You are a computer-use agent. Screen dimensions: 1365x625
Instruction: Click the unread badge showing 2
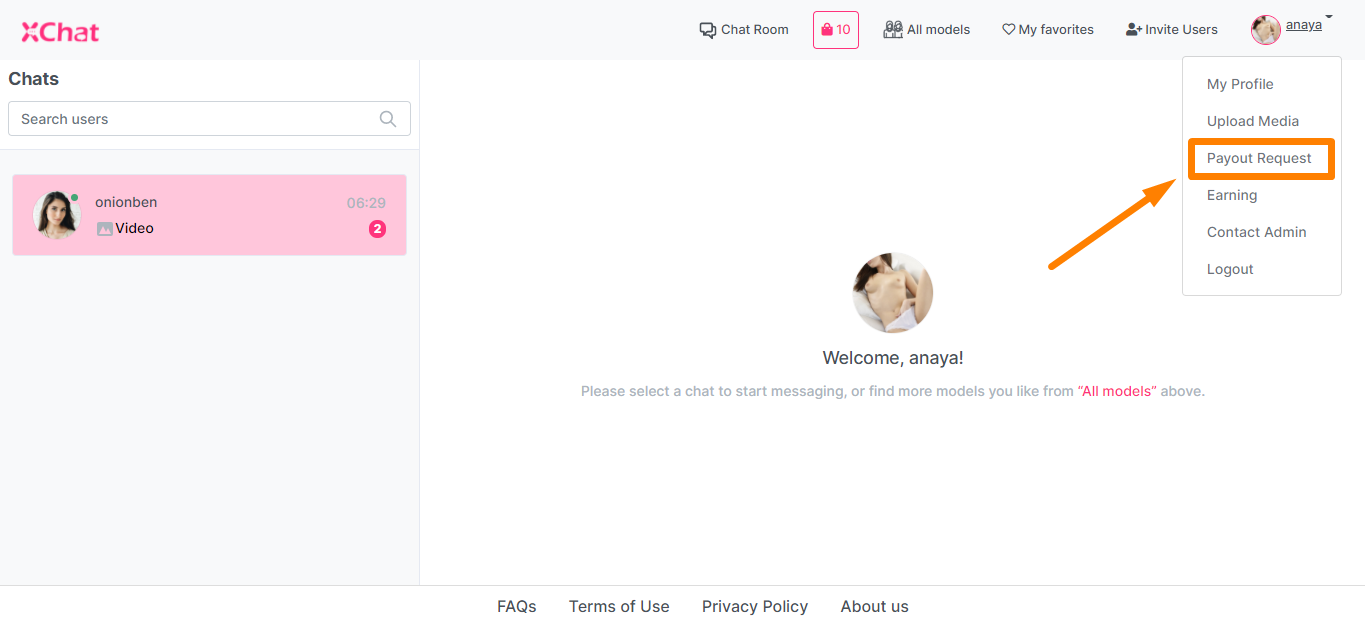tap(377, 229)
